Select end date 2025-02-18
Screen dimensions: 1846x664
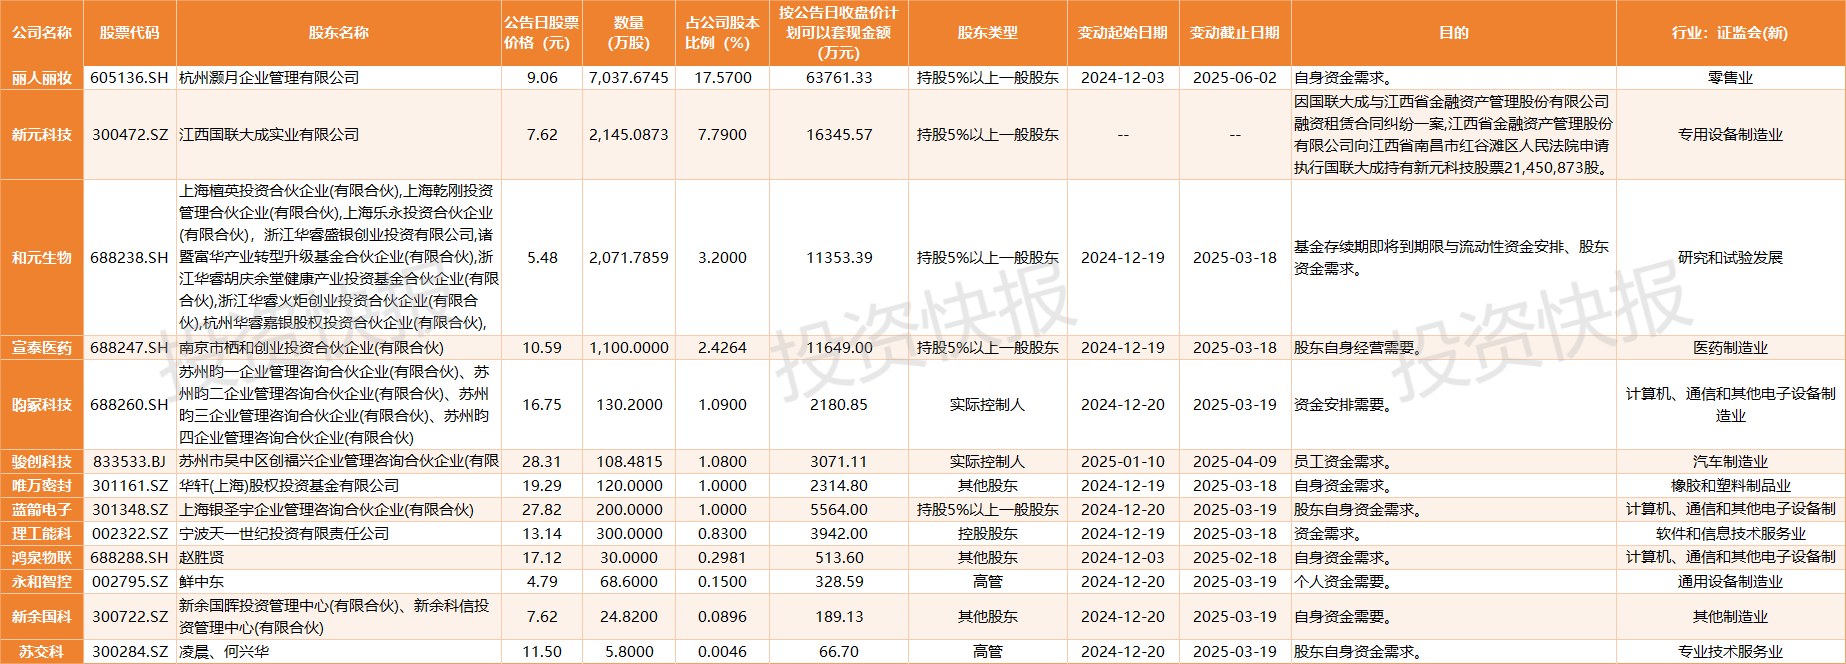tap(1235, 558)
